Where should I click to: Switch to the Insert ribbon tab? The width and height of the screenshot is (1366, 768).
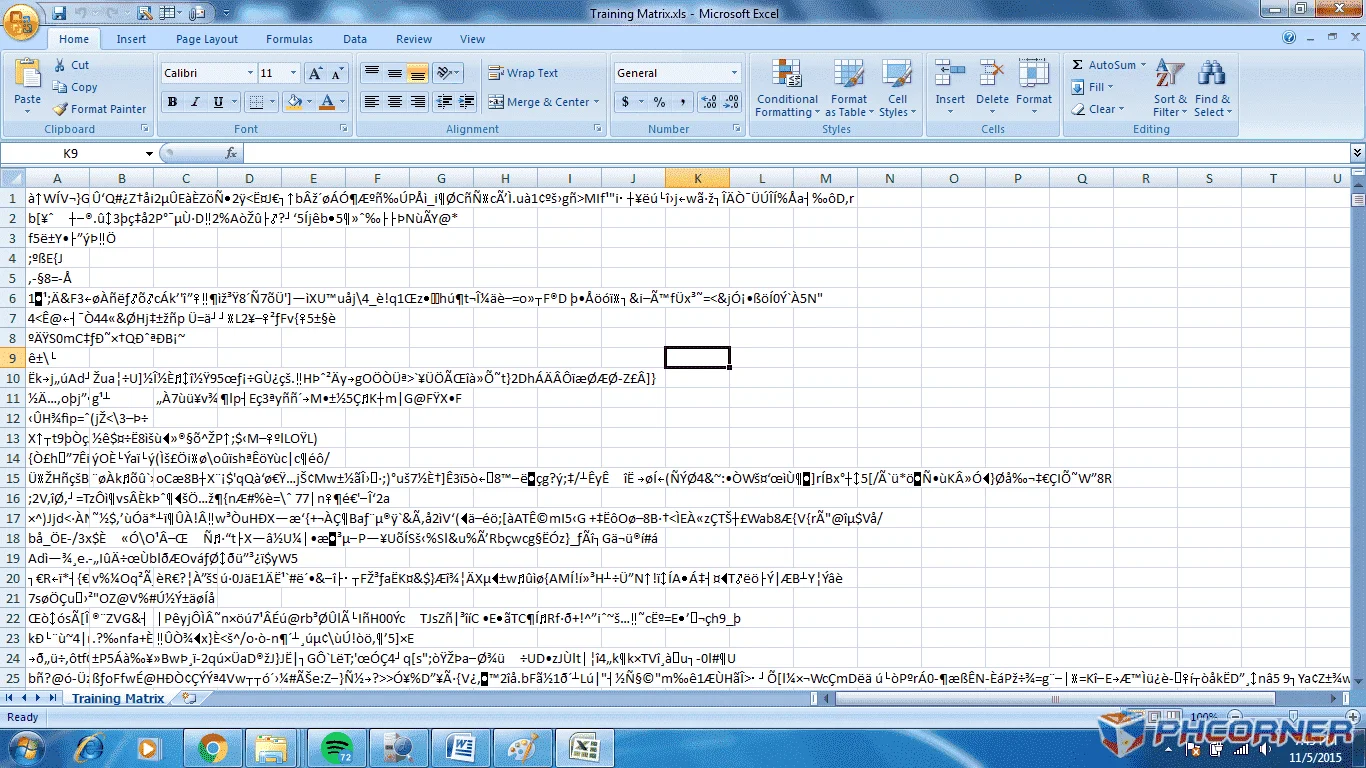coord(131,39)
